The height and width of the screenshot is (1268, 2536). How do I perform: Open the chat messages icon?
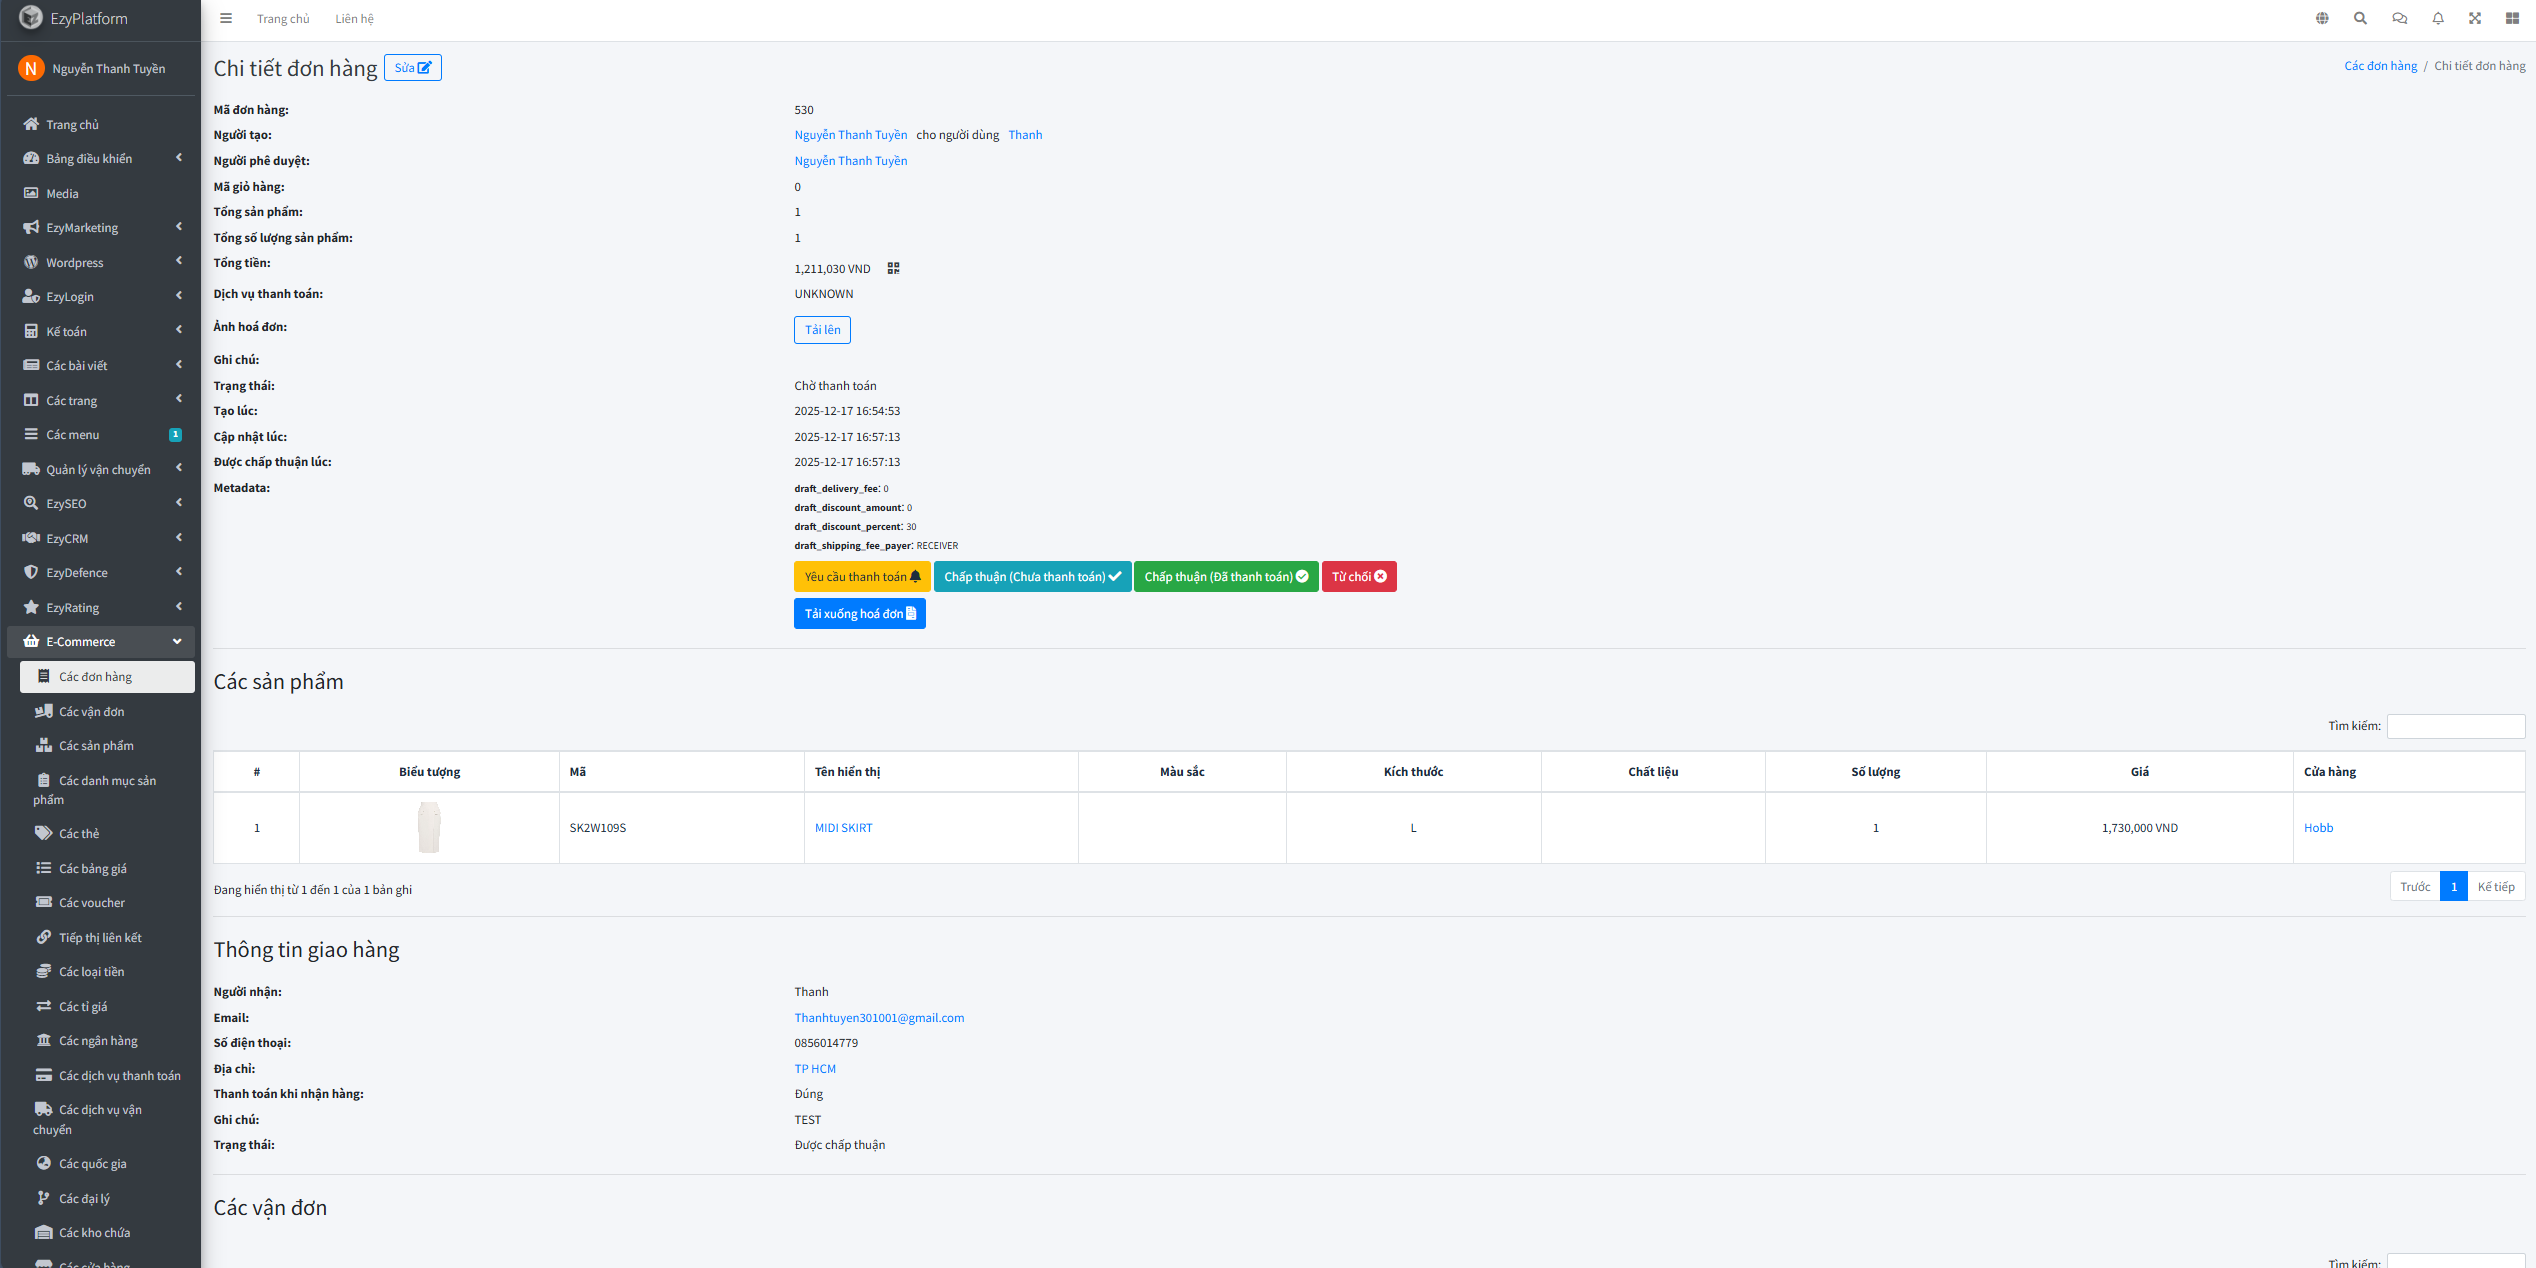(2399, 18)
